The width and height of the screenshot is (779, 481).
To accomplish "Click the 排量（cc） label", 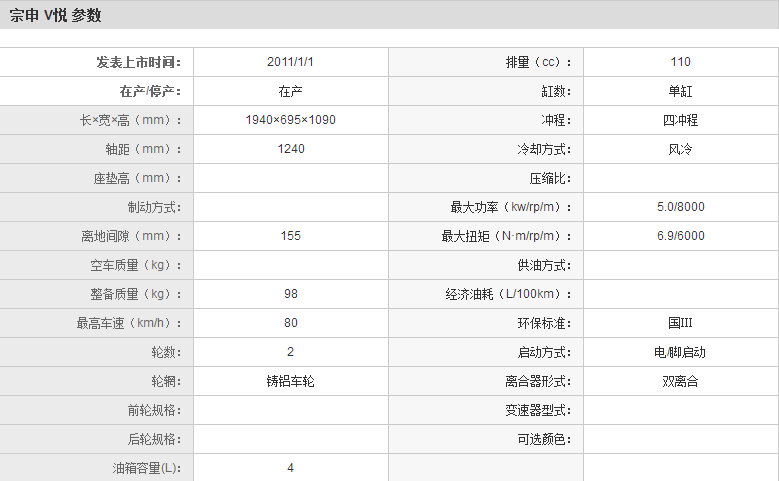I will pyautogui.click(x=538, y=62).
